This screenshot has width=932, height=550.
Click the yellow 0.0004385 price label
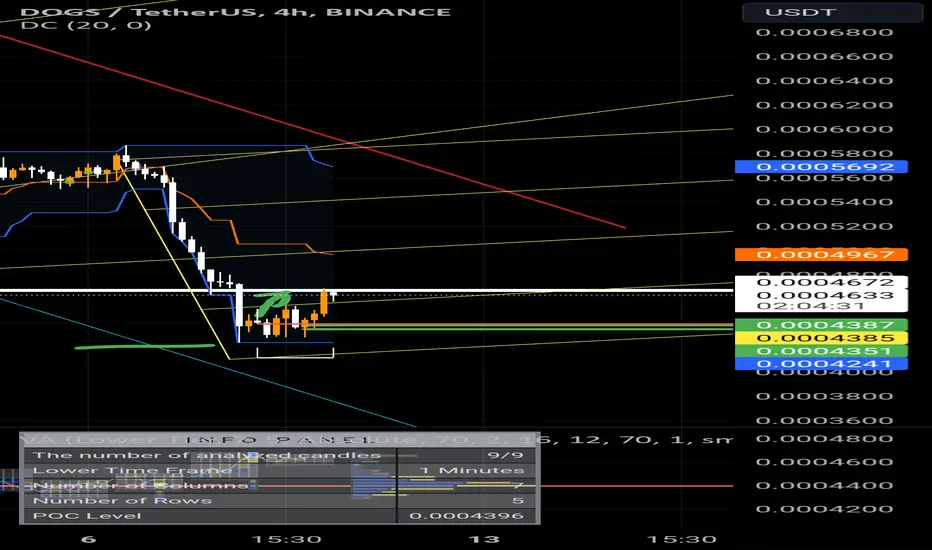coord(821,338)
